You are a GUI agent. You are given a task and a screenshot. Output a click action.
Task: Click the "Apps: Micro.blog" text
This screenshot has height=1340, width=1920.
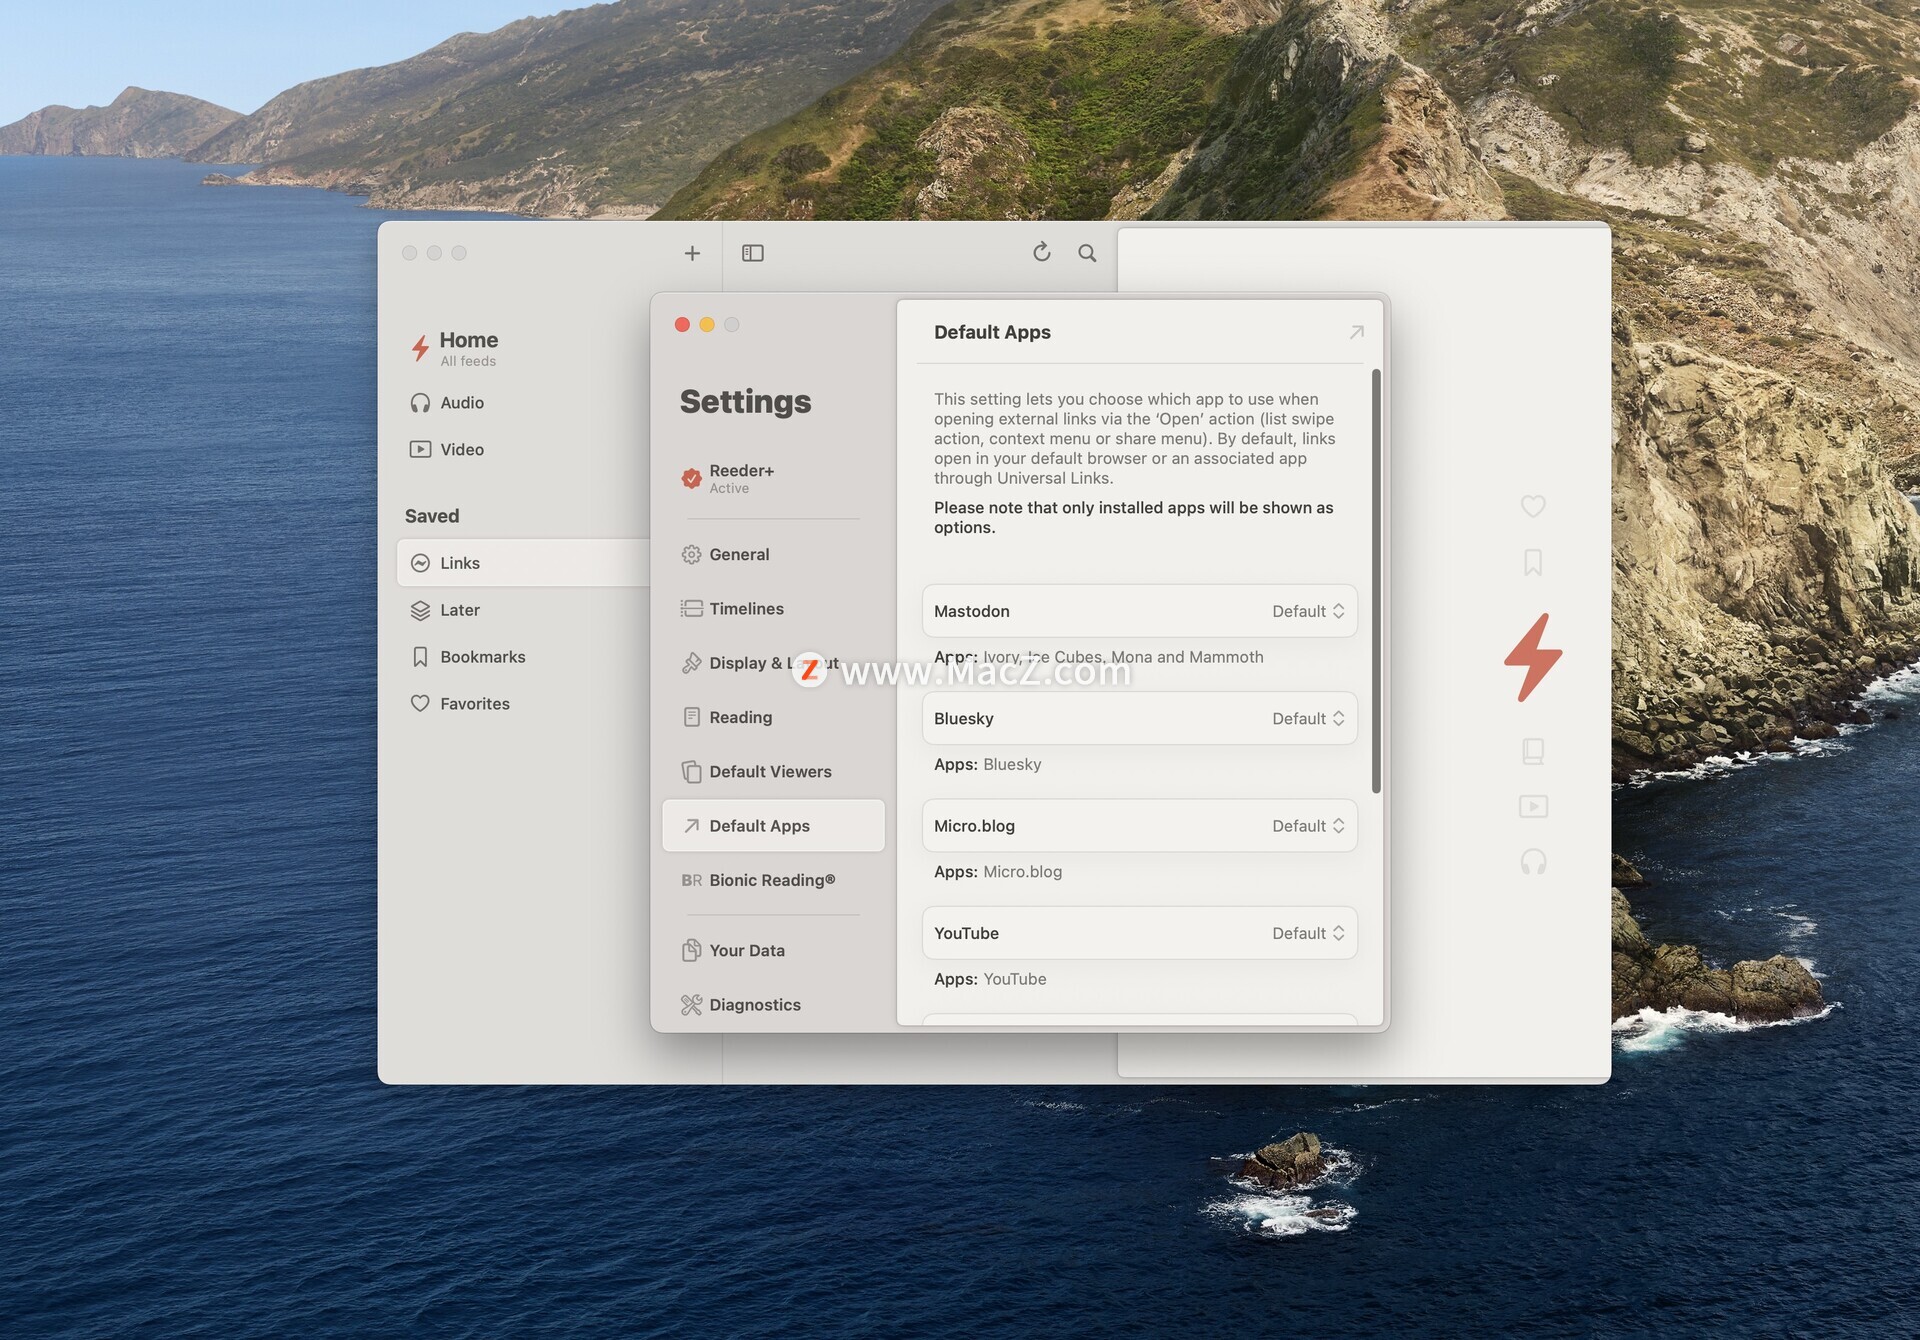998,872
